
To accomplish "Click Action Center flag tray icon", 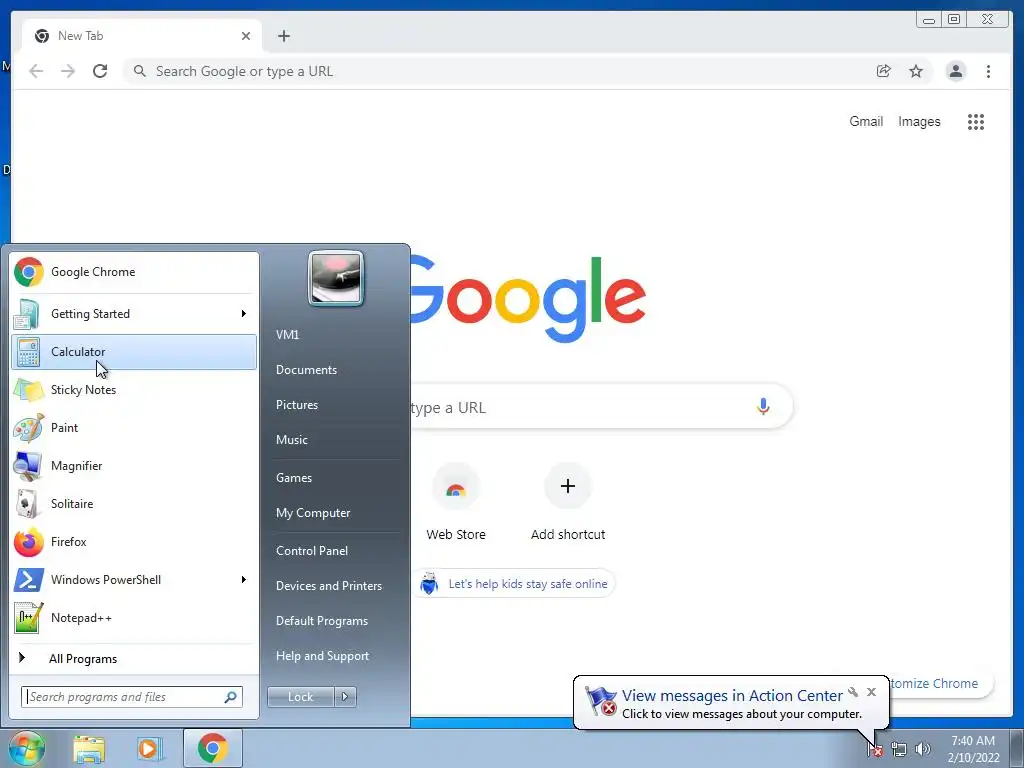I will point(875,750).
